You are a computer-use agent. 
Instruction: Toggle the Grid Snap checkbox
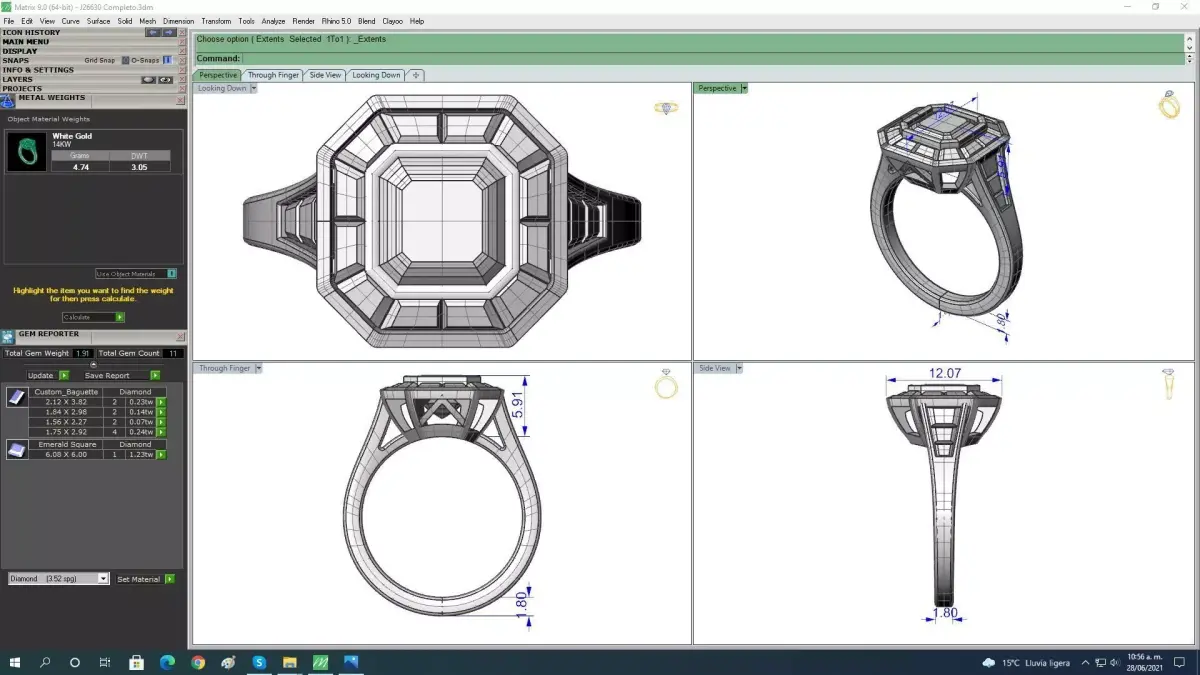pyautogui.click(x=125, y=60)
